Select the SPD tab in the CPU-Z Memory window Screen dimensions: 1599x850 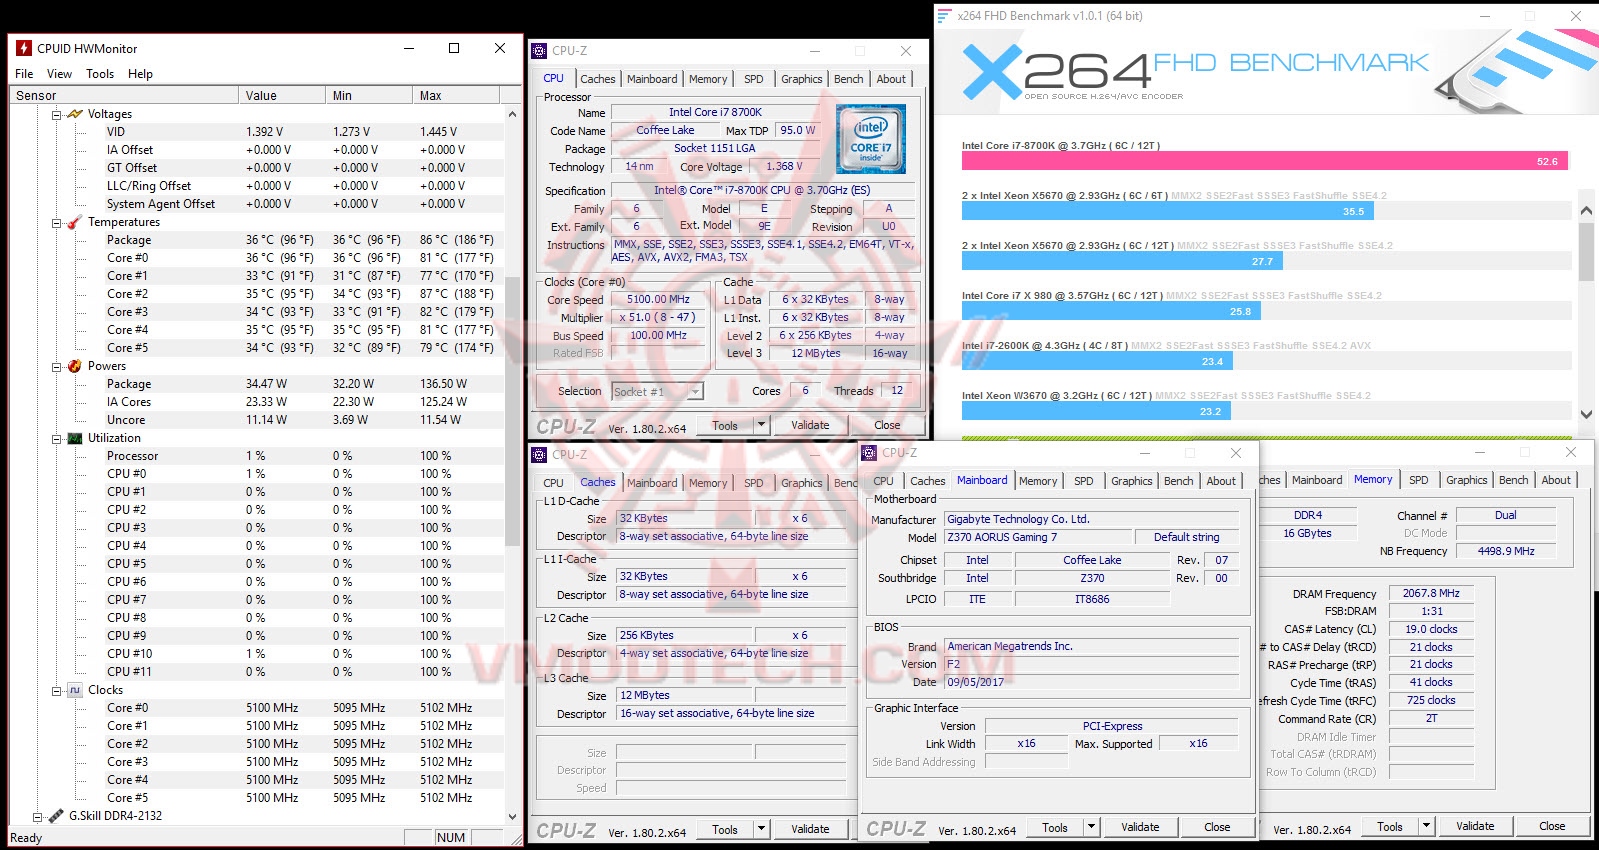[x=1418, y=480]
